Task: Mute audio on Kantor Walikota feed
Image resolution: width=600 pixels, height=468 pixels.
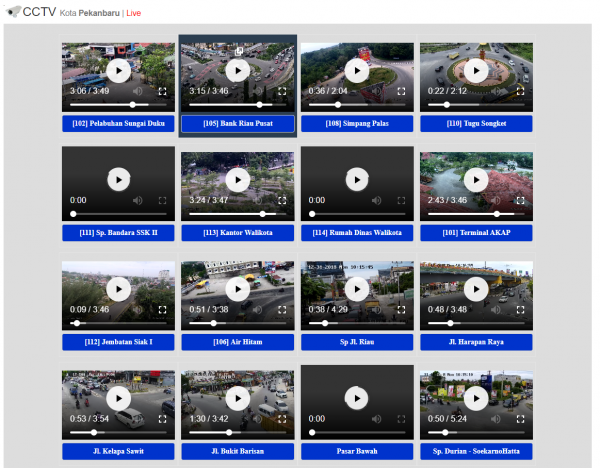Action: pos(259,200)
